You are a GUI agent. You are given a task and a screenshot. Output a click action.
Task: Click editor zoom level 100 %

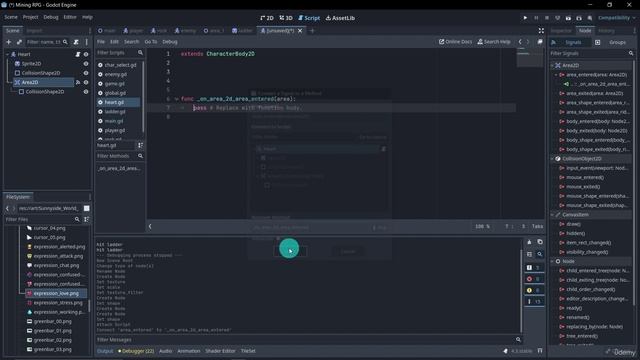tap(482, 226)
